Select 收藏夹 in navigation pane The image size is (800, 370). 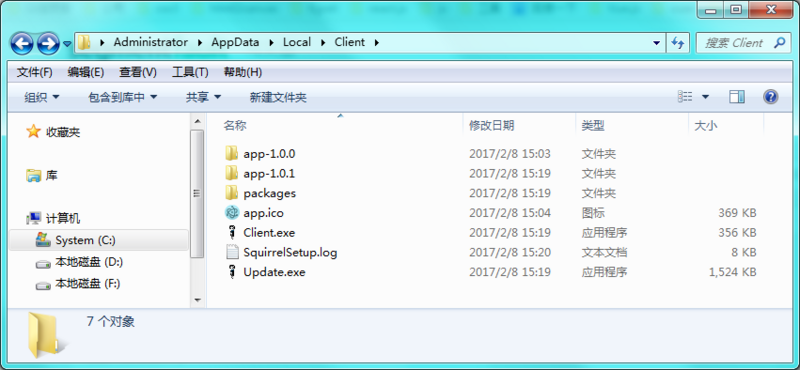click(63, 133)
